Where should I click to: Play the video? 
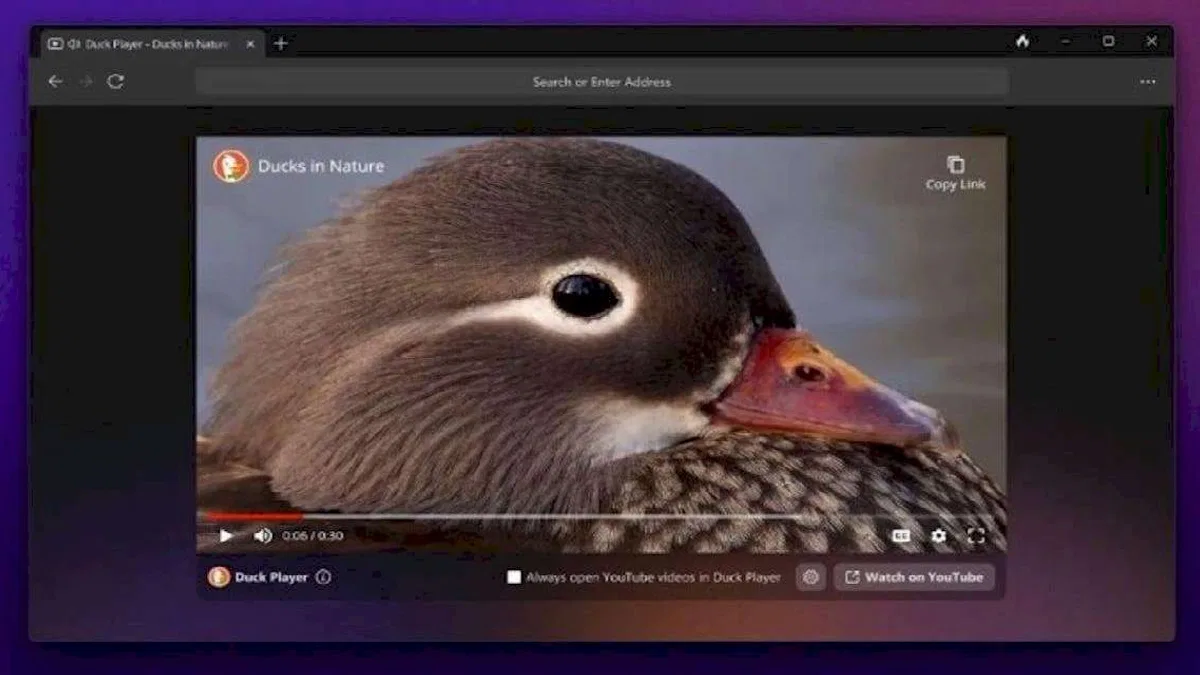pos(226,536)
